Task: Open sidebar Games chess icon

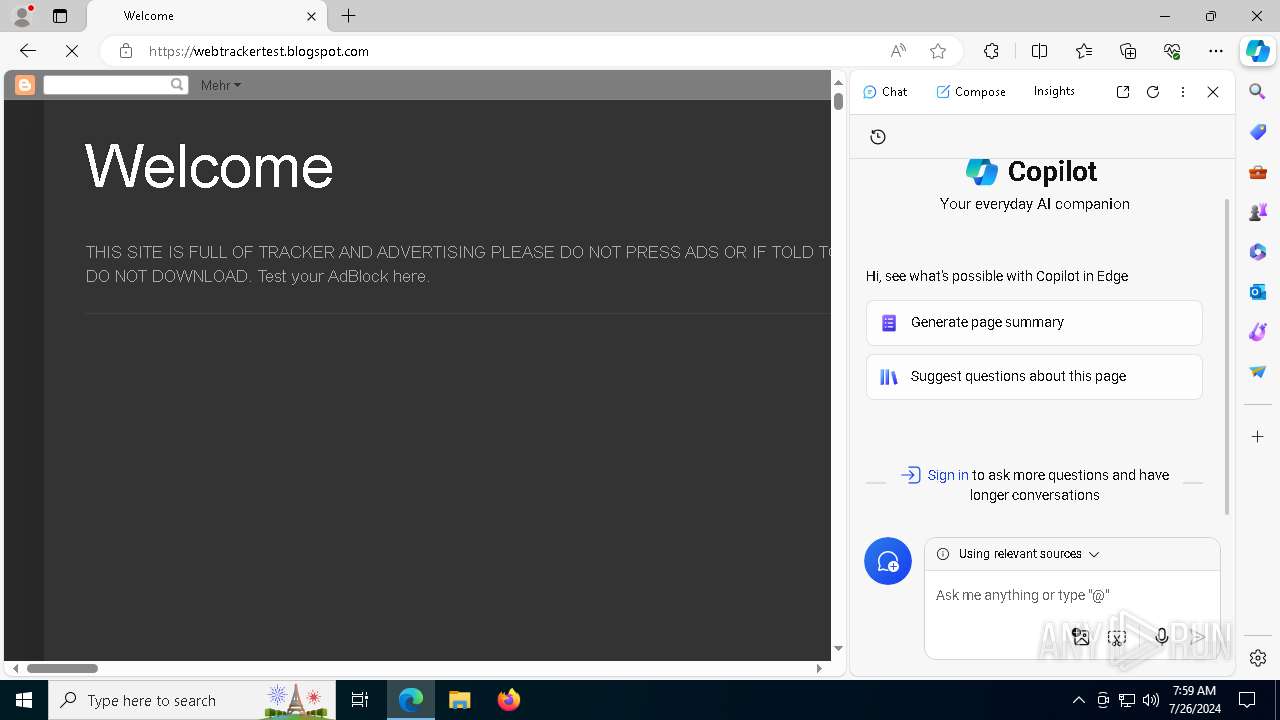Action: 1258,212
